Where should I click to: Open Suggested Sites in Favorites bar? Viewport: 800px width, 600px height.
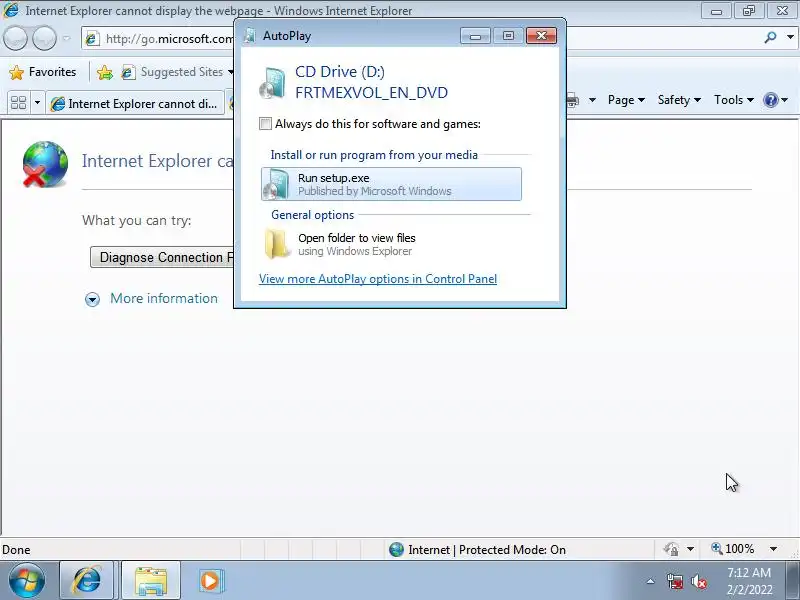coord(177,72)
